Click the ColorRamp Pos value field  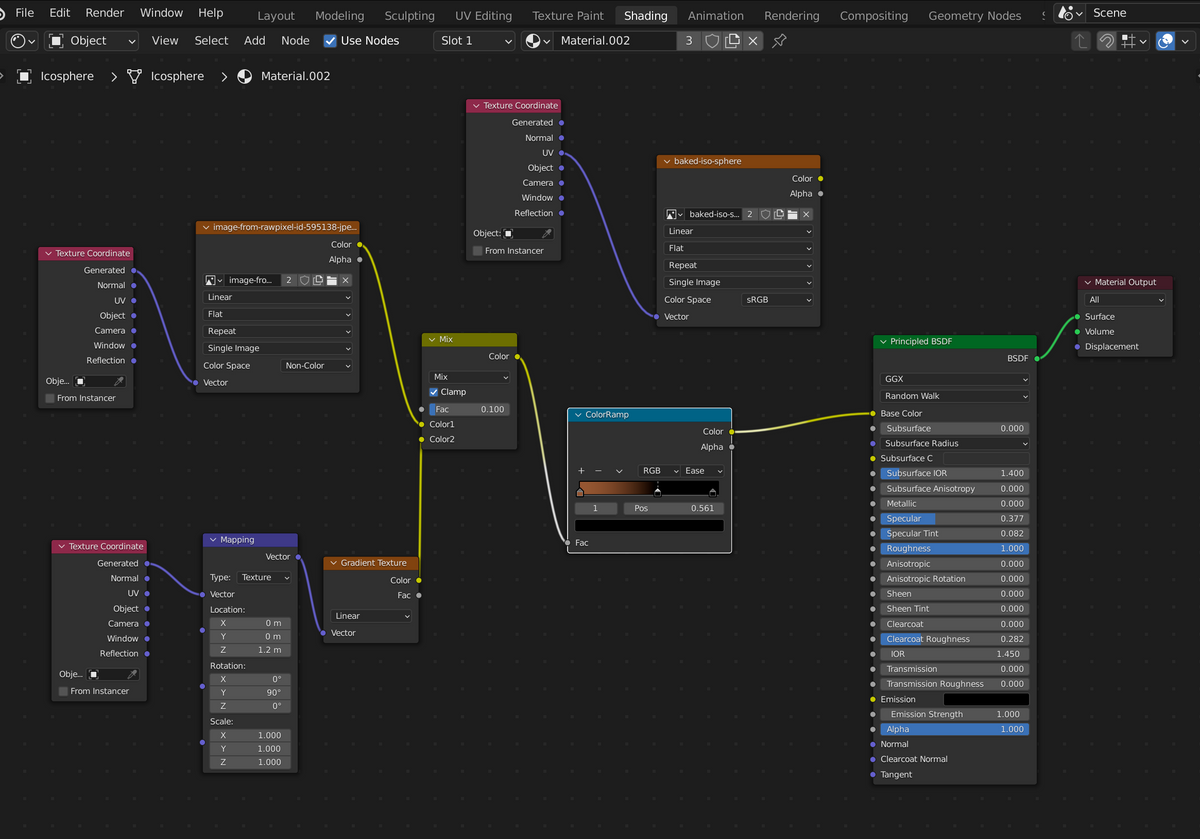tap(673, 508)
